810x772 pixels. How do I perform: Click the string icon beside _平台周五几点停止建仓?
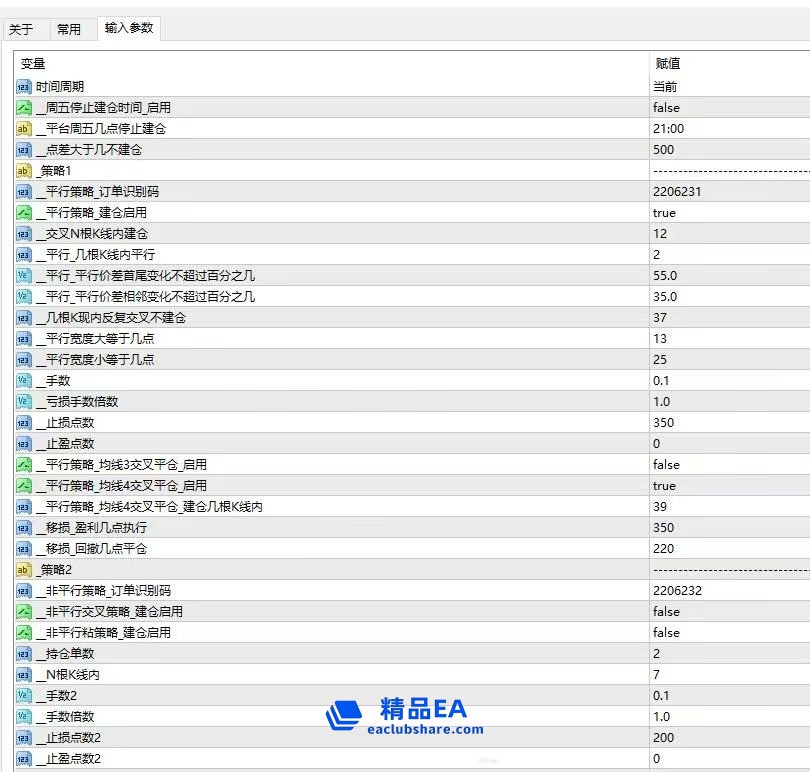coord(24,129)
